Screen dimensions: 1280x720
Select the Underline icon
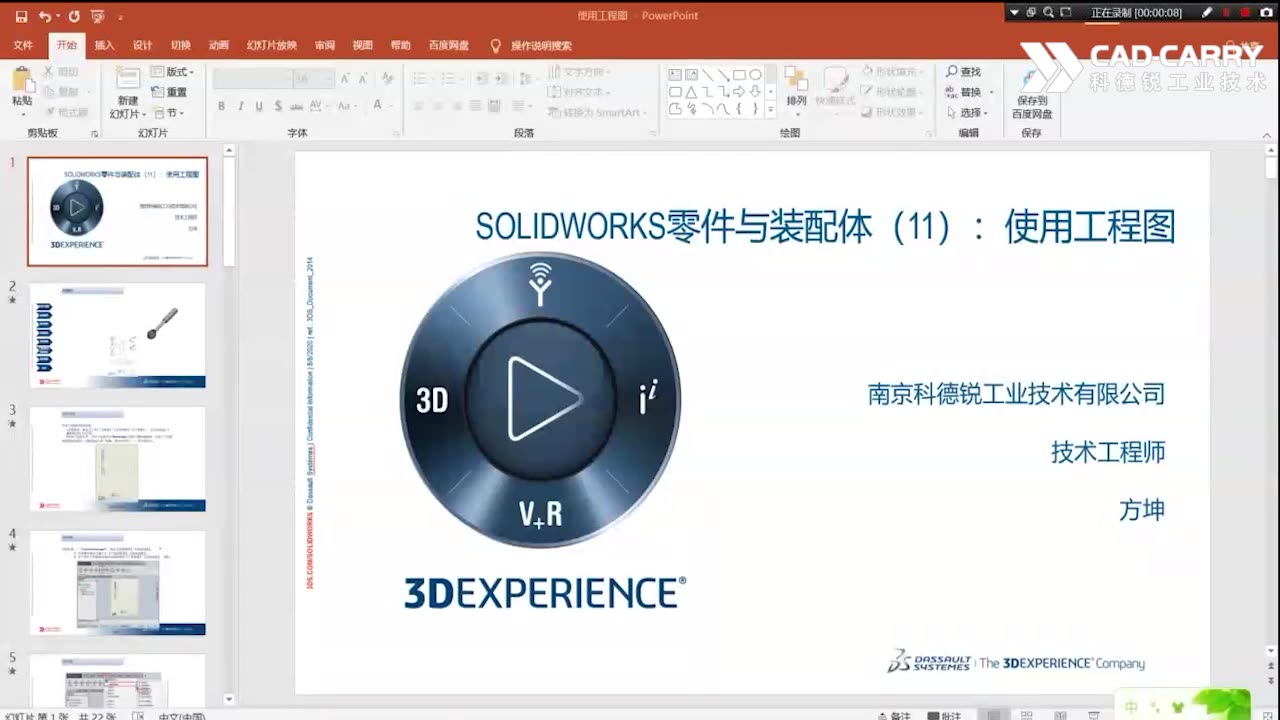[259, 103]
